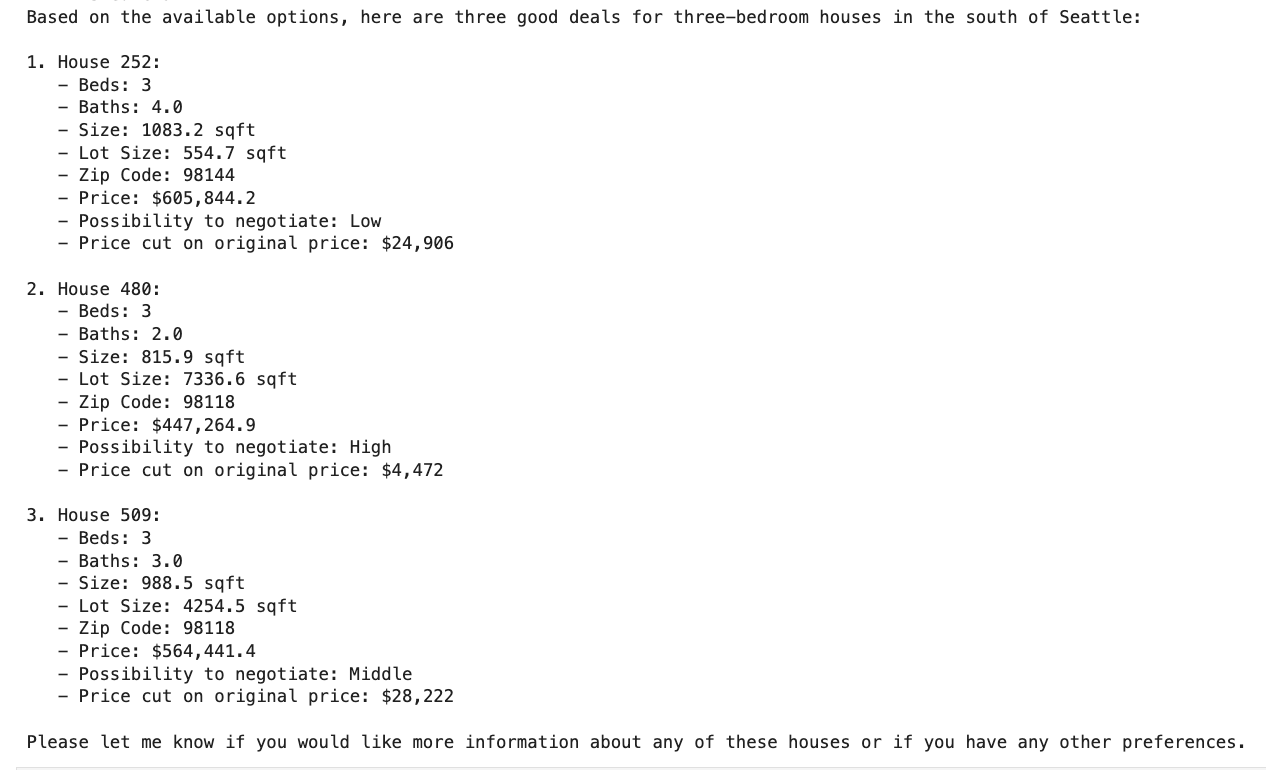This screenshot has width=1266, height=770.
Task: Click the $564,441.4 price line
Action: tap(166, 651)
